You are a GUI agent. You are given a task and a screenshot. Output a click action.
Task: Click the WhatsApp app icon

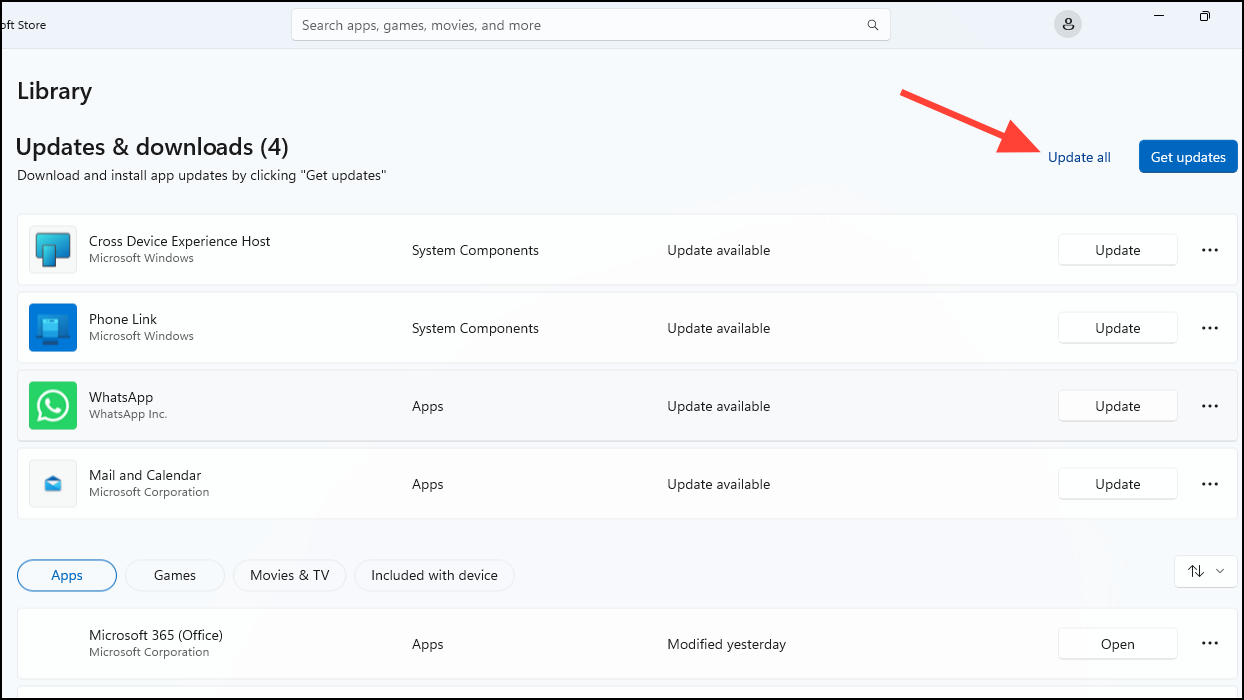(52, 405)
